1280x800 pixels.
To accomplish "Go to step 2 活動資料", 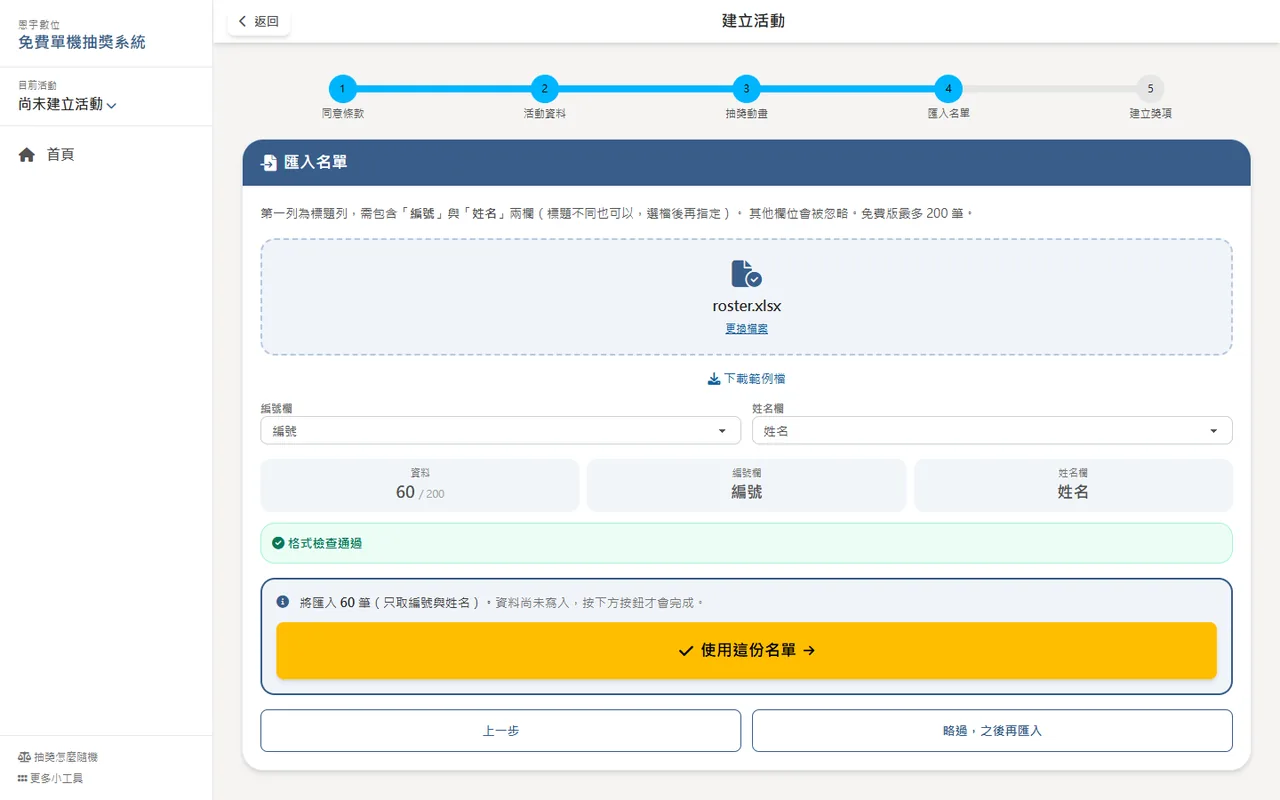I will [x=544, y=89].
